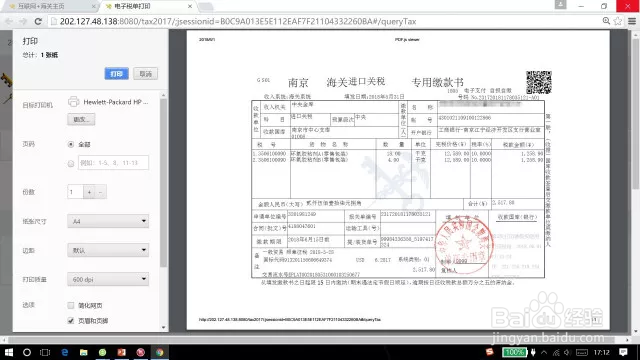Image resolution: width=640 pixels, height=360 pixels.
Task: Open the Windows Start menu
Action: (x=9, y=352)
